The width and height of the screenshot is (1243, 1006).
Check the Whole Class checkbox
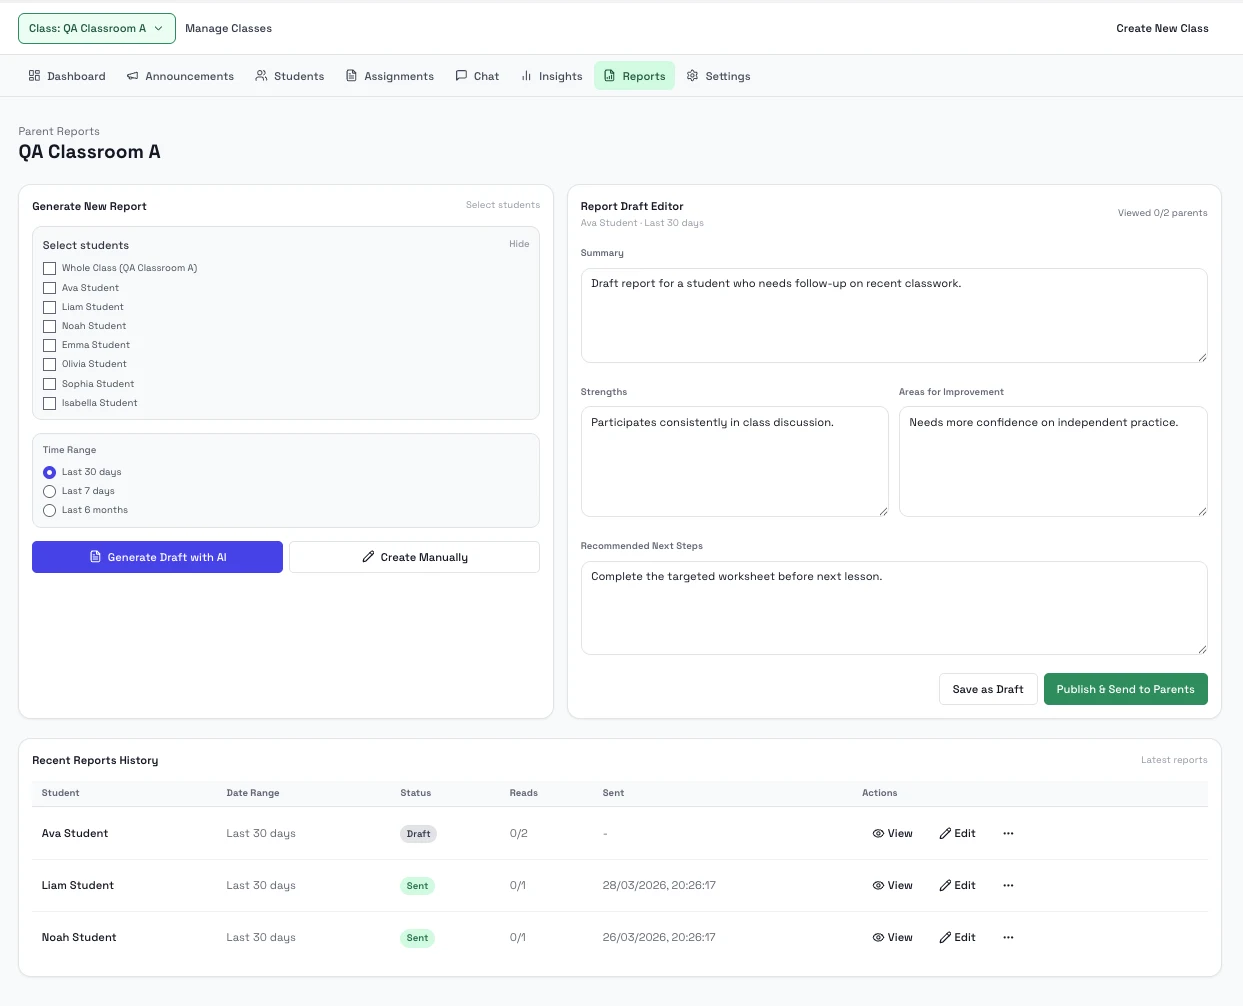(49, 268)
